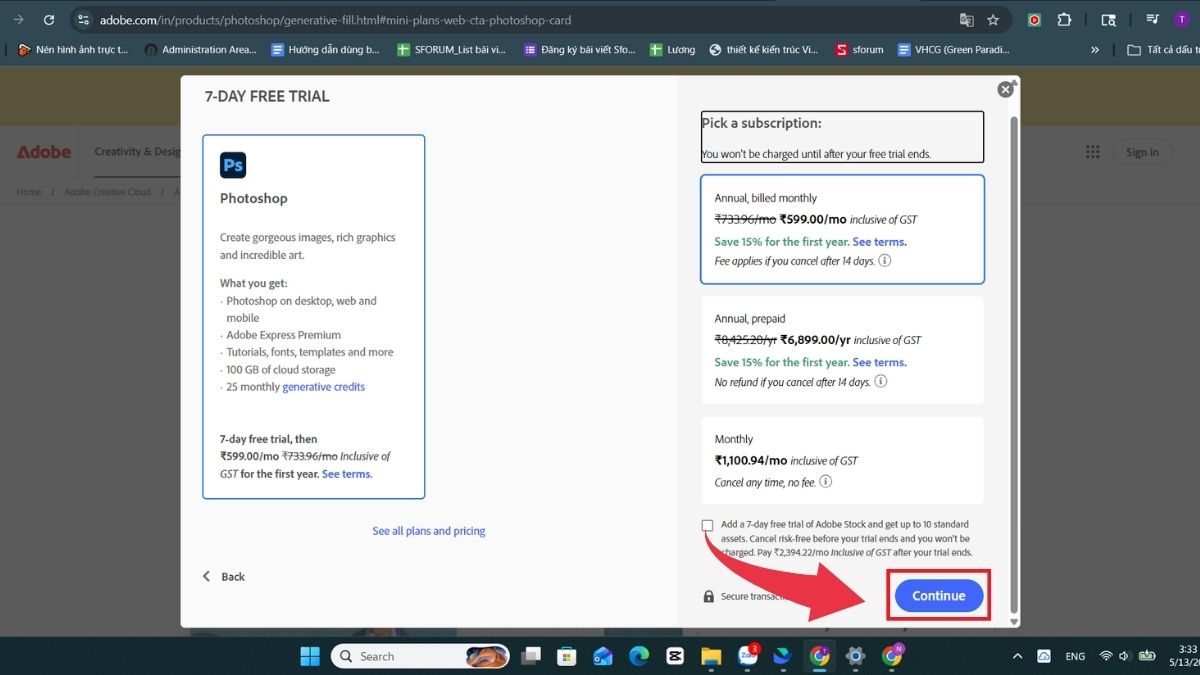Click the Back chevron arrow
Screen dimensions: 1200x675
[x=207, y=577]
